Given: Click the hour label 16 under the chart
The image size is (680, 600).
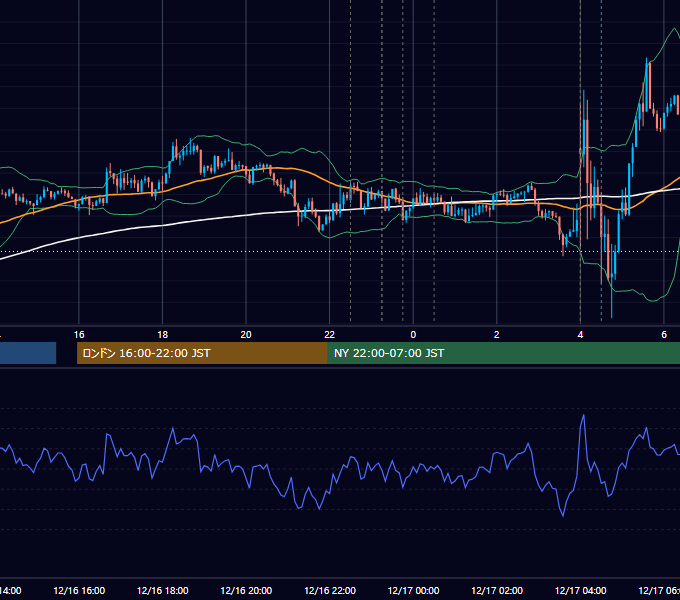Looking at the screenshot, I should [79, 335].
